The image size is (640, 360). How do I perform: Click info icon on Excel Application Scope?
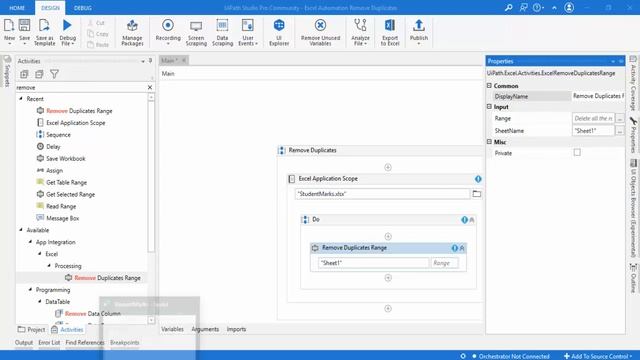click(x=478, y=179)
